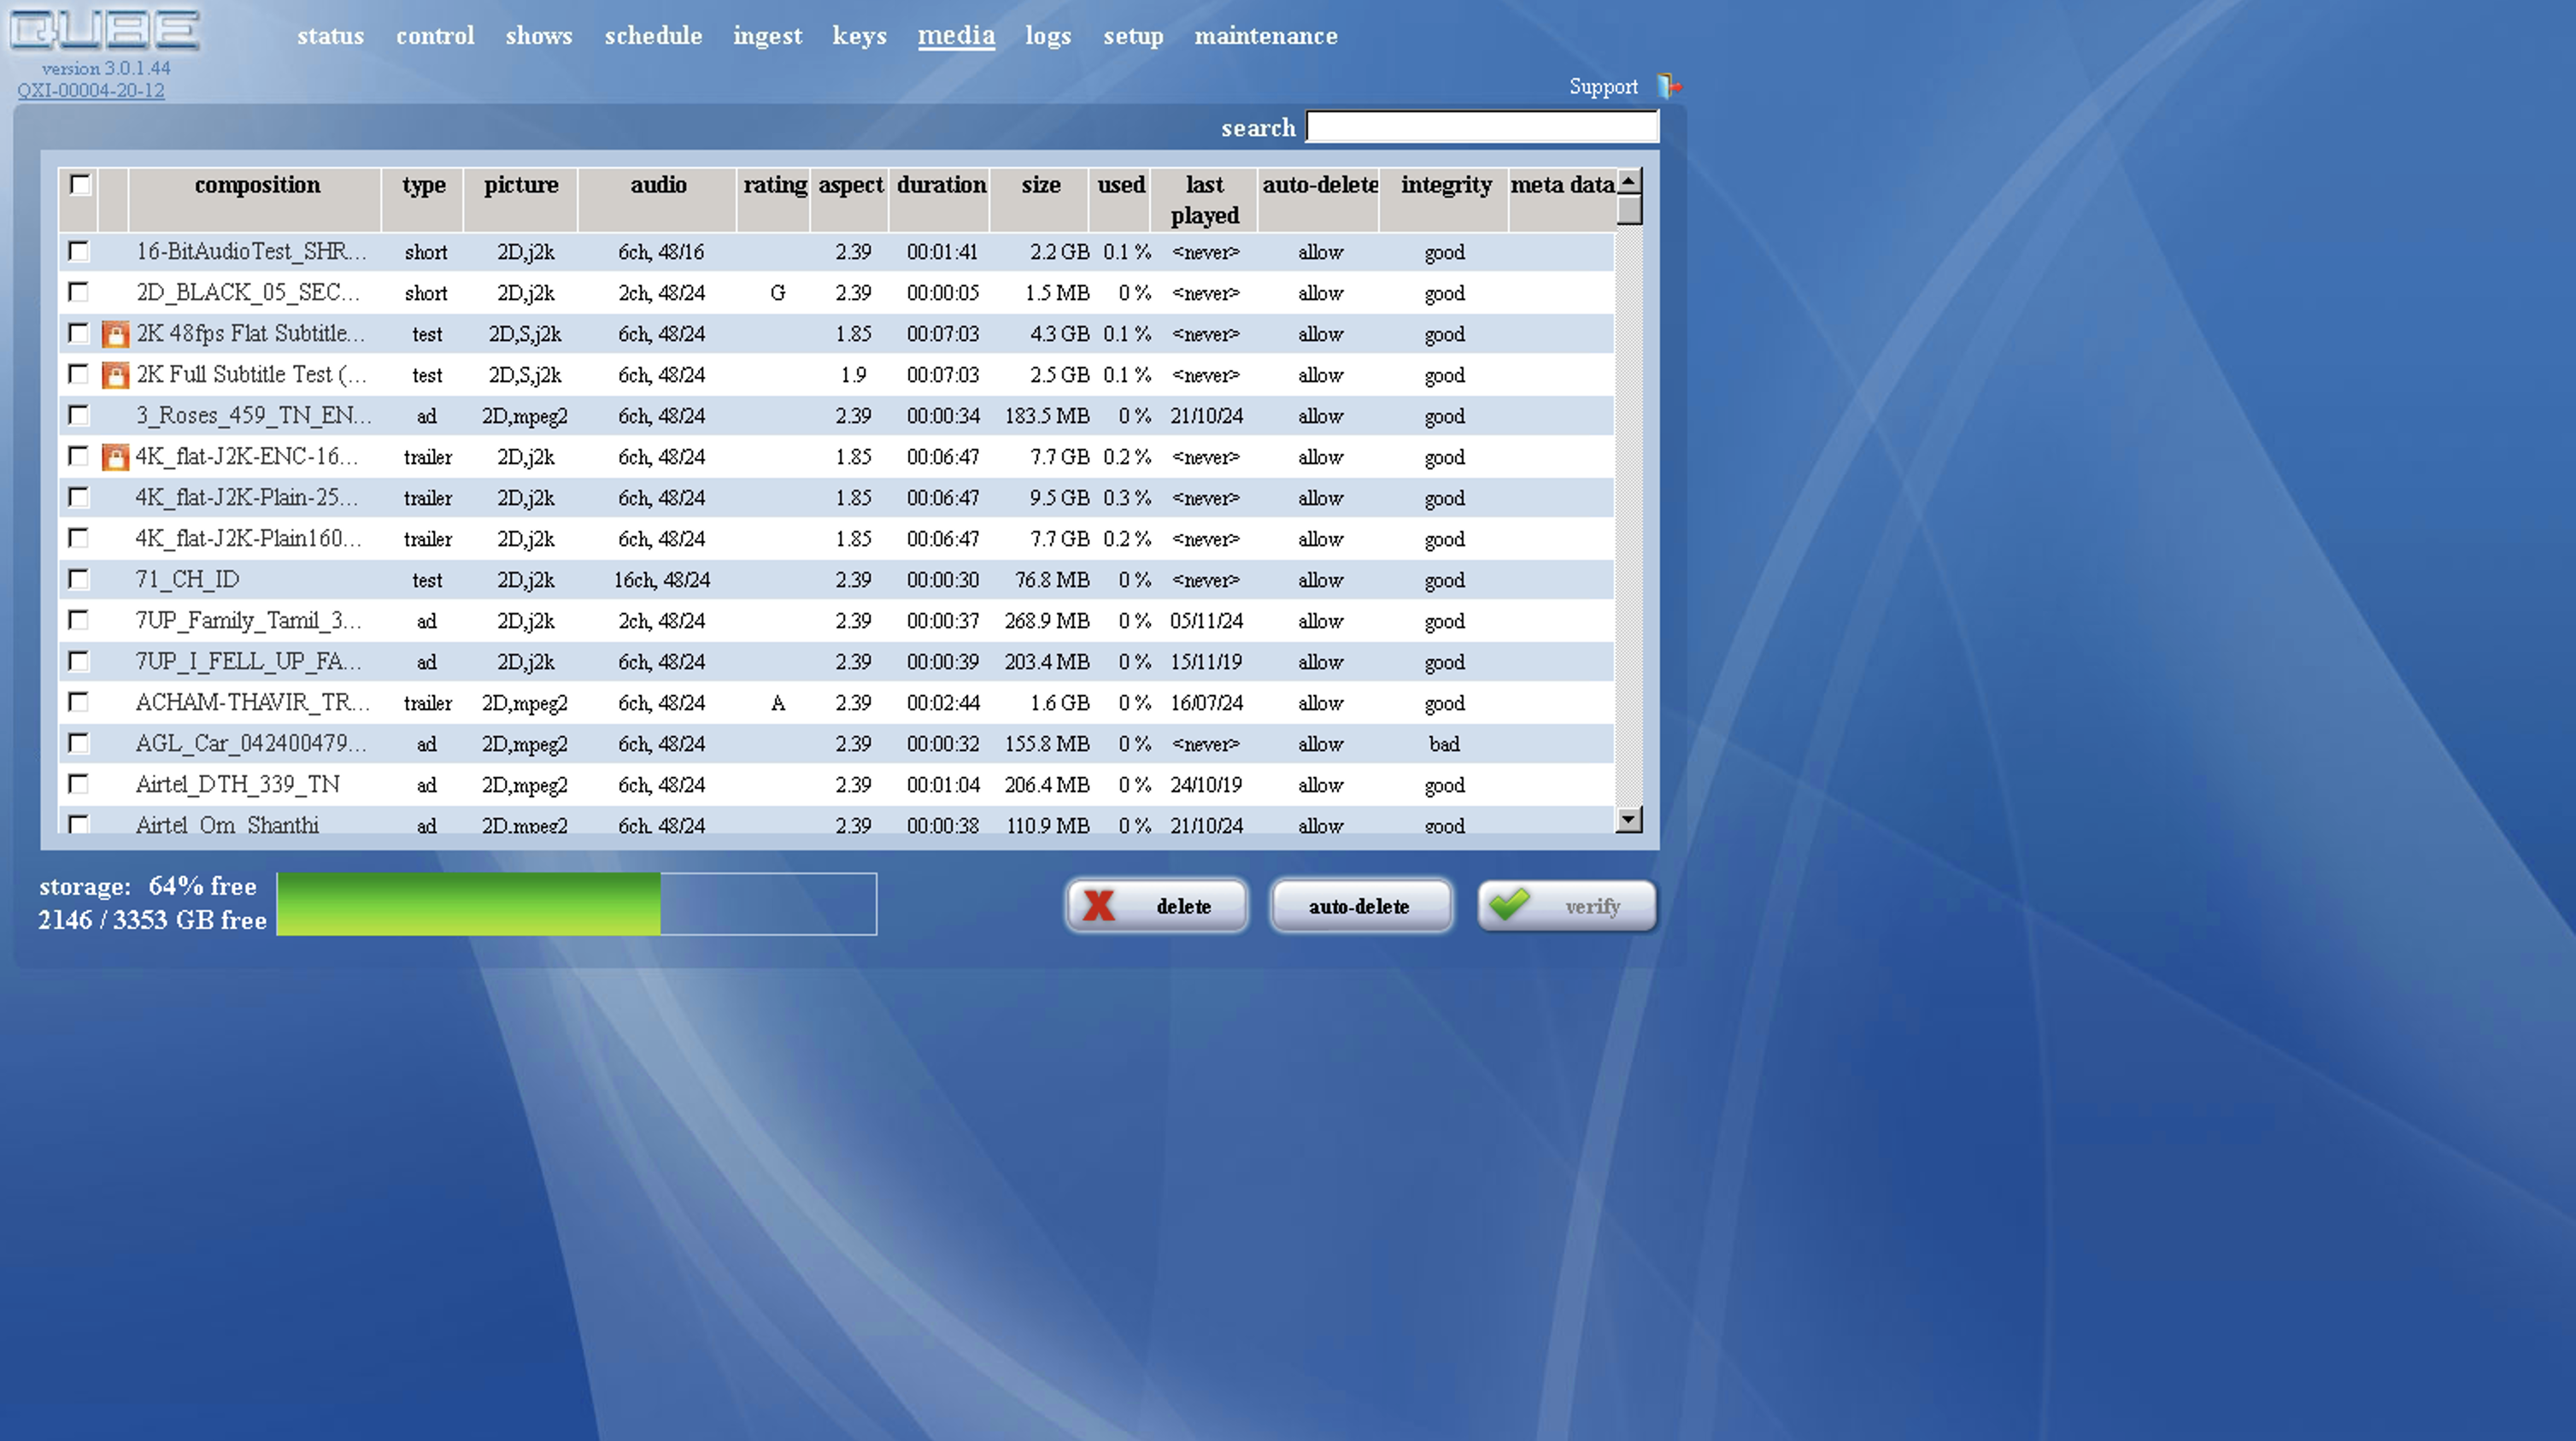The width and height of the screenshot is (2576, 1441).
Task: Check the ACHAM-THAVIR_TR row checkbox
Action: [78, 702]
